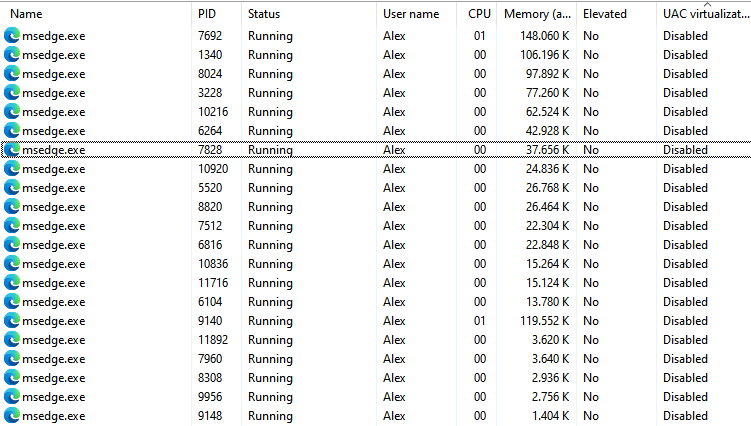Viewport: 751px width, 426px height.
Task: Click the PID cell 1340
Action: click(x=210, y=55)
